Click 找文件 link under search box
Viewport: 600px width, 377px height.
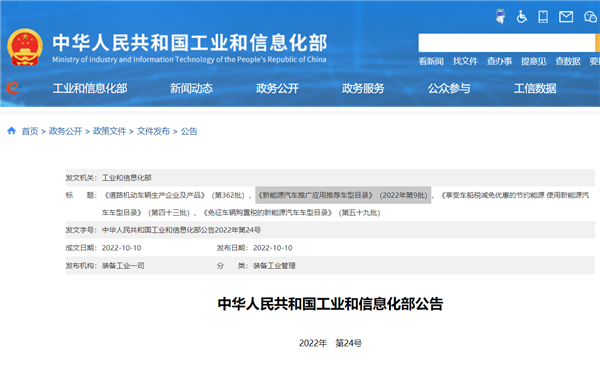(x=465, y=61)
